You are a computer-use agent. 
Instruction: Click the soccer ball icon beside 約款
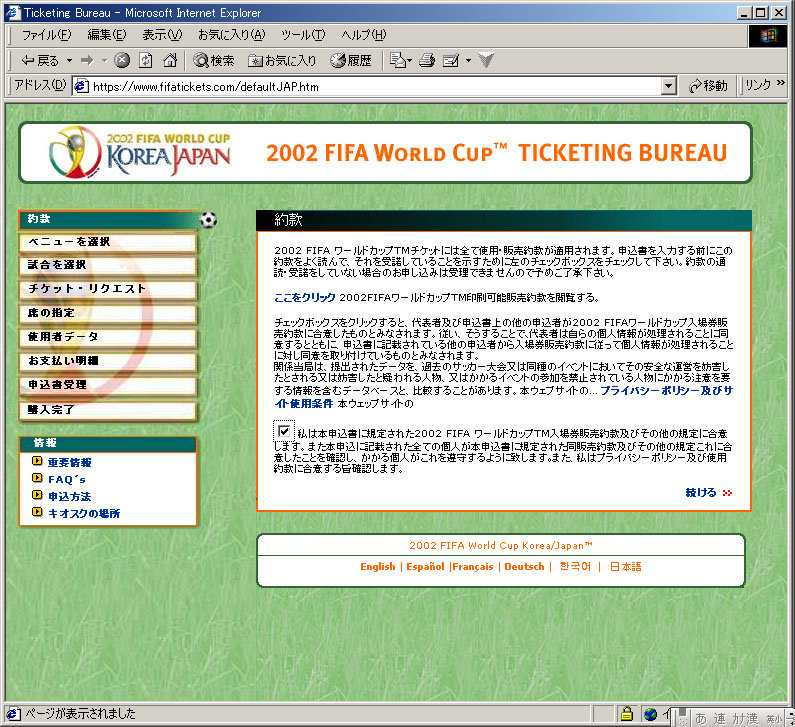pyautogui.click(x=208, y=220)
